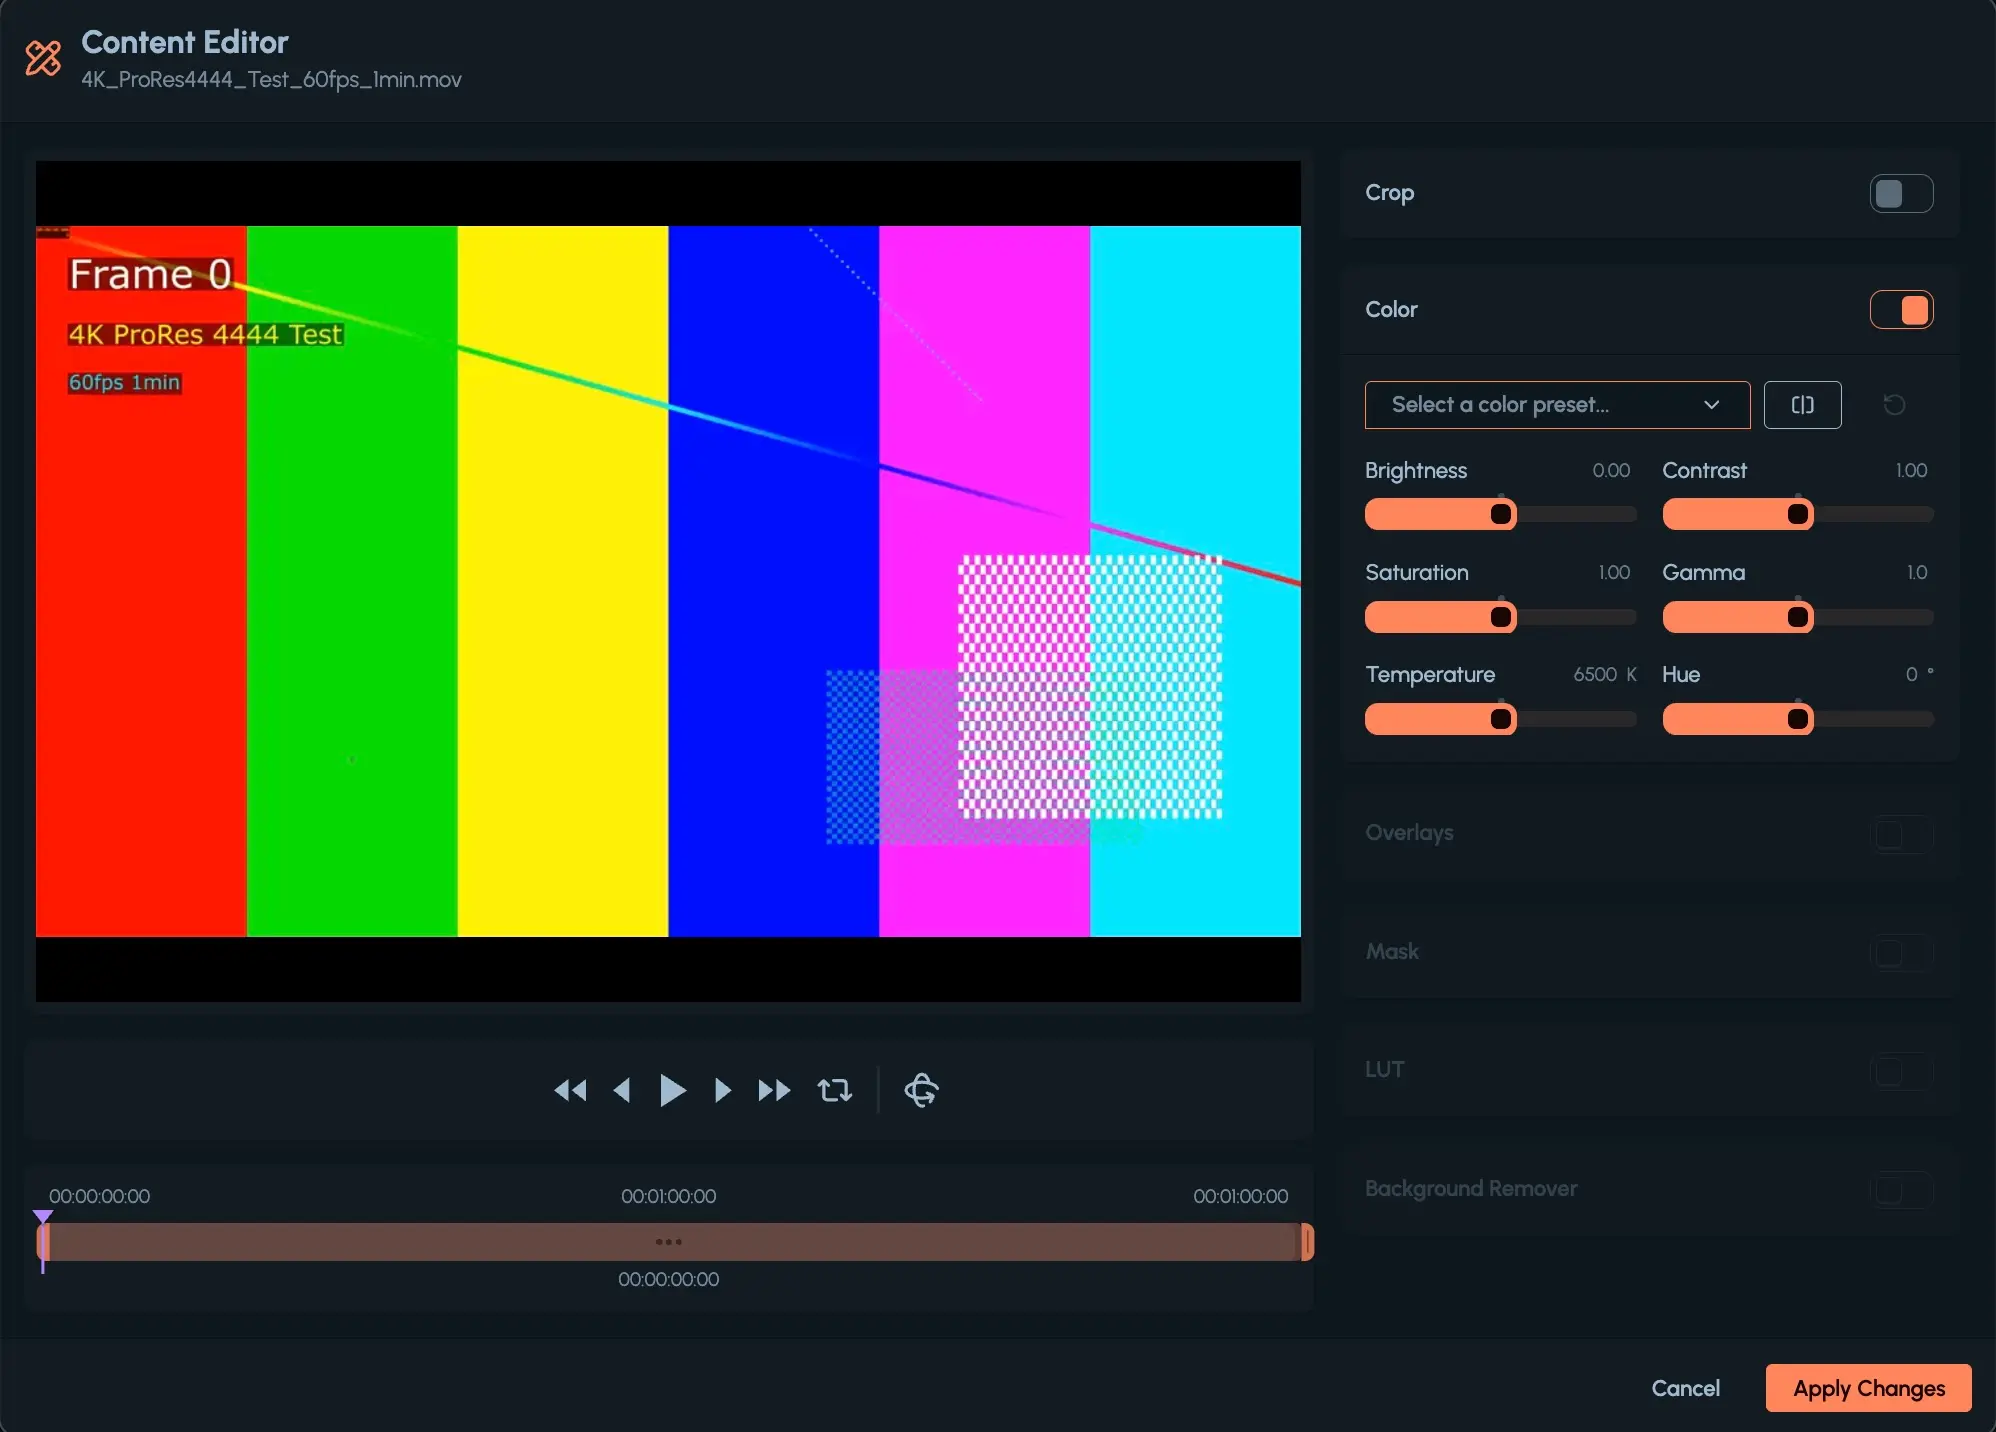This screenshot has height=1432, width=1996.
Task: Click the Saturation slider
Action: coord(1500,617)
